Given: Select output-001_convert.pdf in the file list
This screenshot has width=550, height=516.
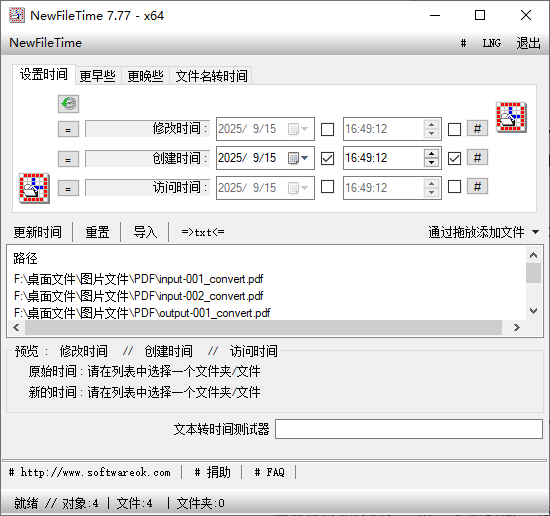Looking at the screenshot, I should click(x=142, y=313).
